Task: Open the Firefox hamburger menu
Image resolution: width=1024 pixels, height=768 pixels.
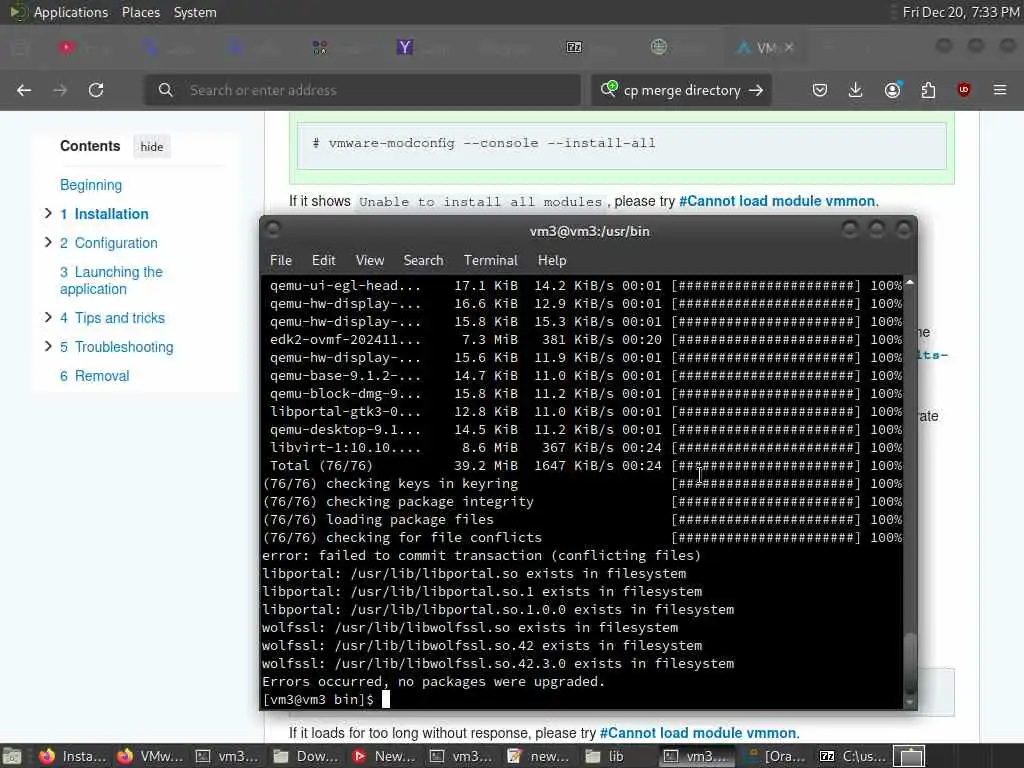Action: [x=1000, y=90]
